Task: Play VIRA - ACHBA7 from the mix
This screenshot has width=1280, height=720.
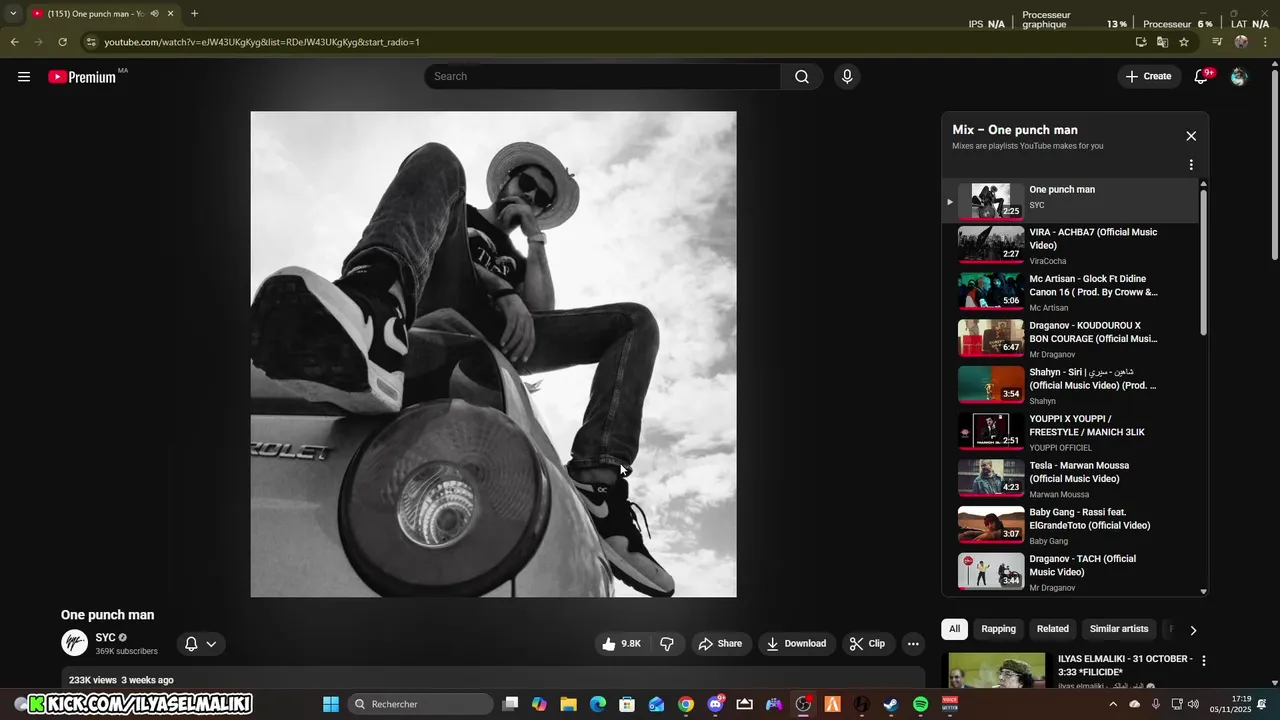Action: 1071,246
